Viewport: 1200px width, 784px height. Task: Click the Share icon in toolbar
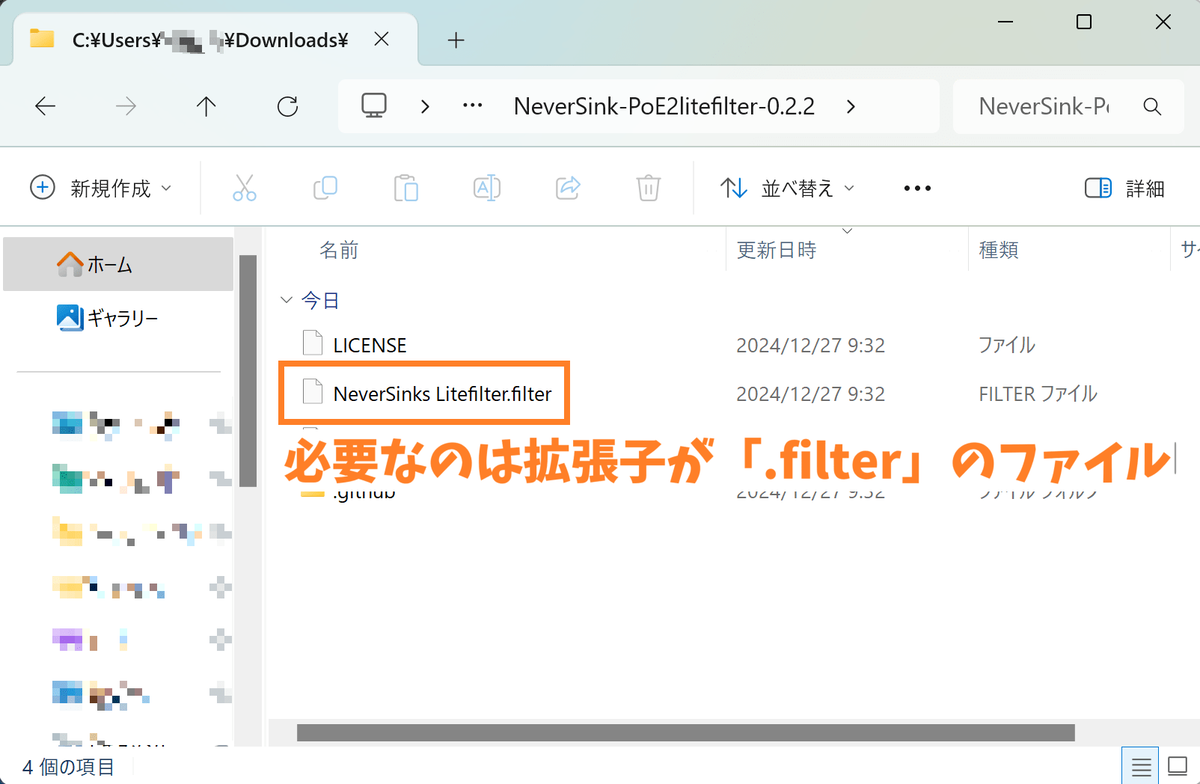(x=568, y=188)
